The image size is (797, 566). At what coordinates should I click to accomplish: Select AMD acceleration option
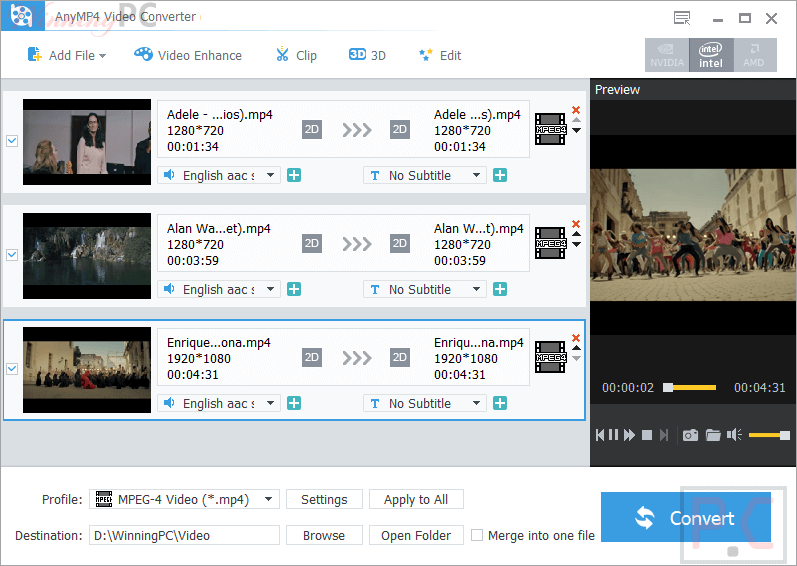click(754, 55)
